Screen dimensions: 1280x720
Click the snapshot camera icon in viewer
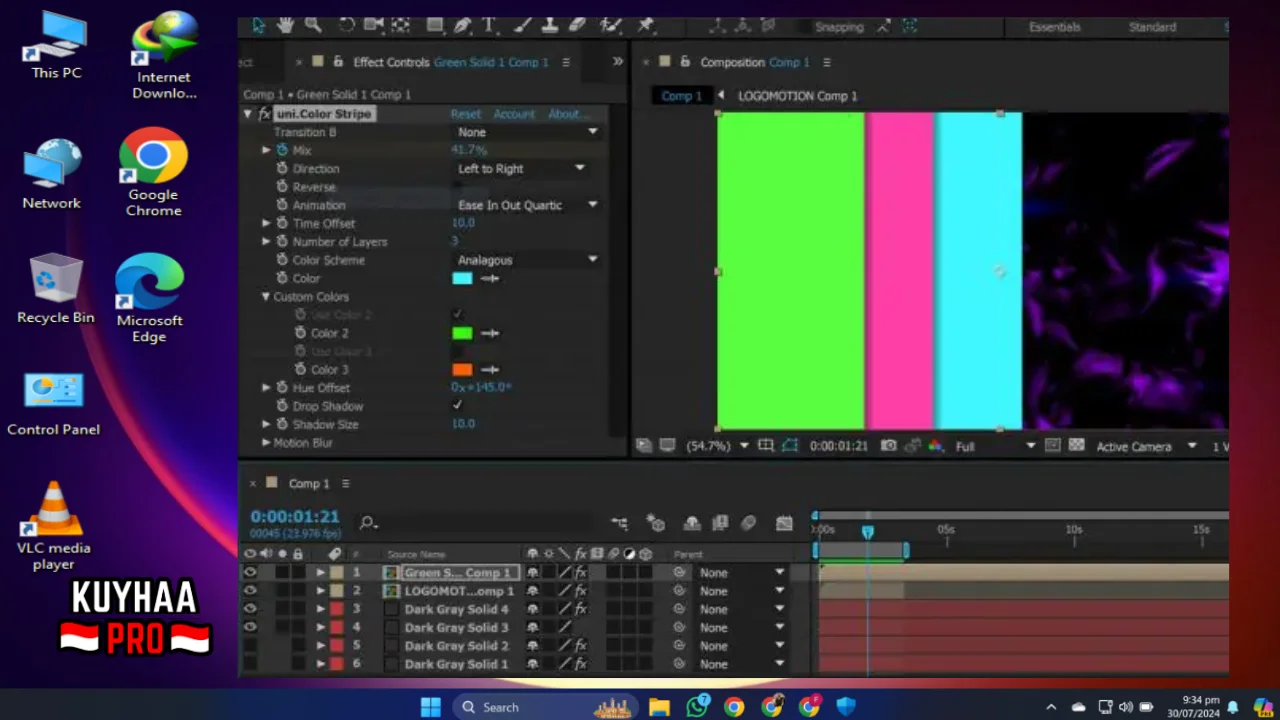click(x=888, y=446)
